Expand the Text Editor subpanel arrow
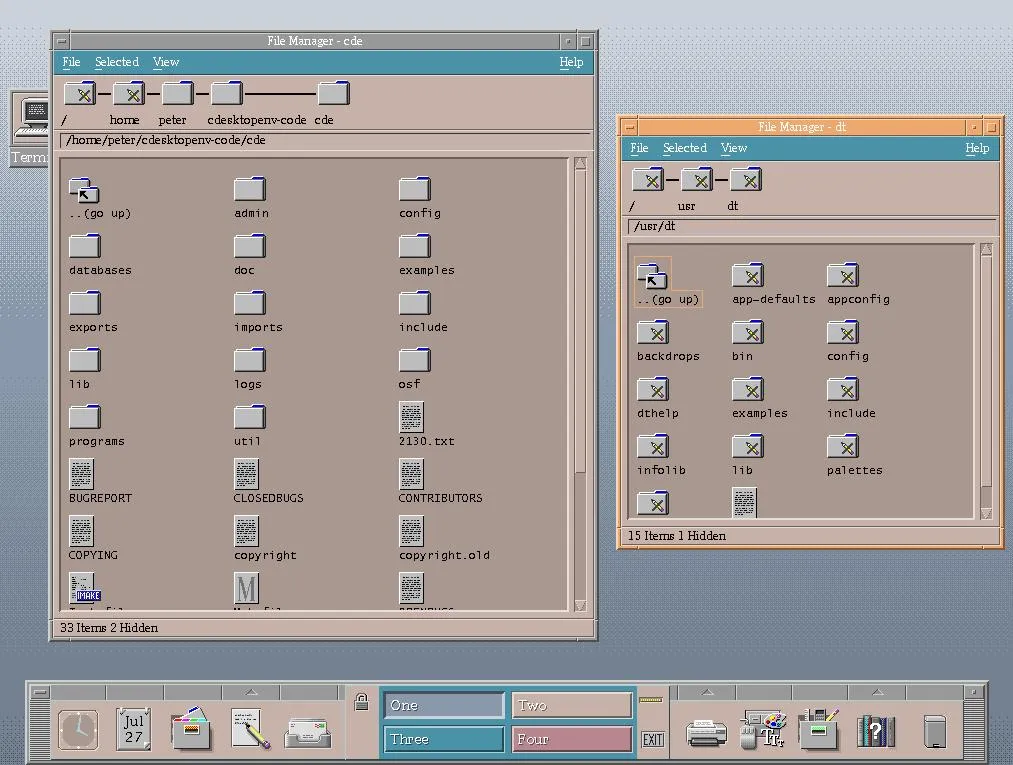1013x765 pixels. click(250, 691)
